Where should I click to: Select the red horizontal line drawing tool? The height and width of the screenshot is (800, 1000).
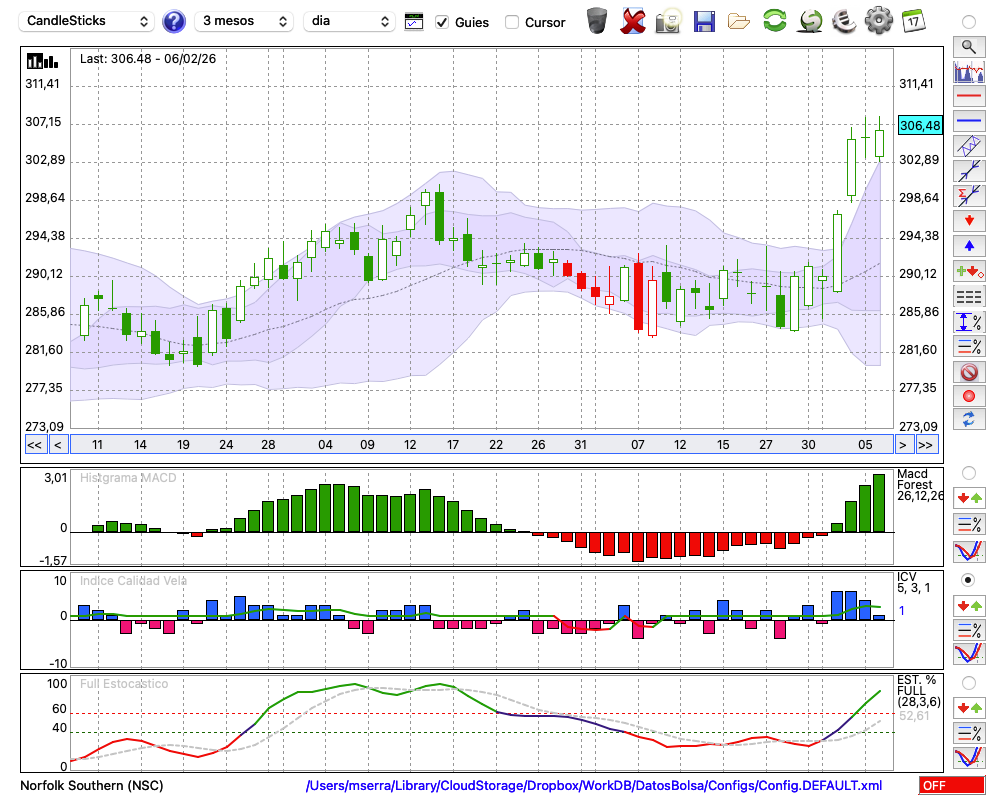[x=968, y=97]
